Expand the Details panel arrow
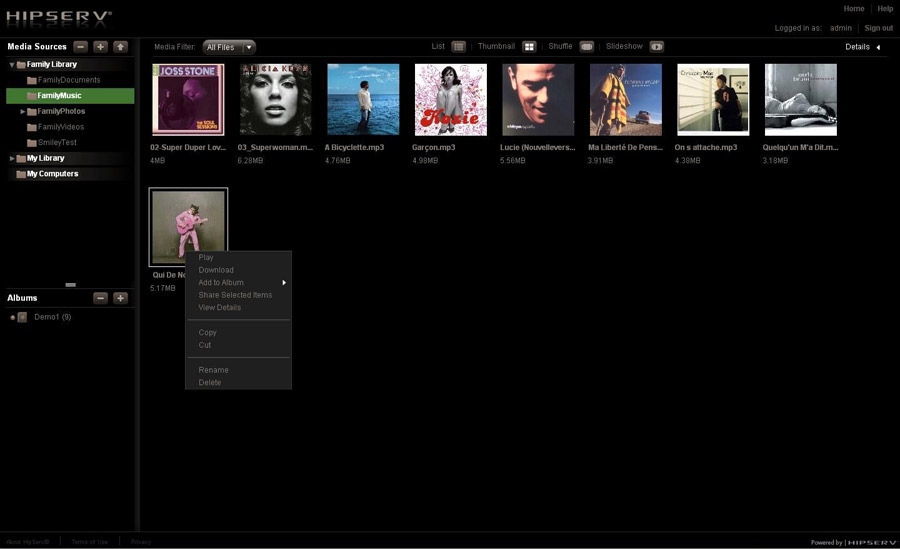 click(878, 47)
